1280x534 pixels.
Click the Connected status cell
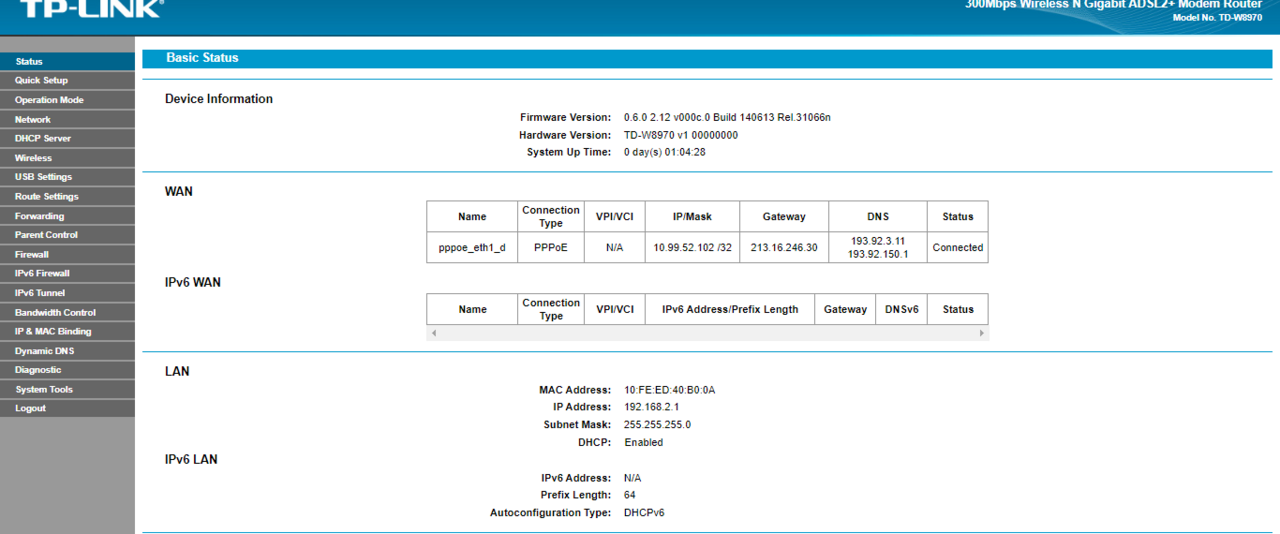point(958,248)
